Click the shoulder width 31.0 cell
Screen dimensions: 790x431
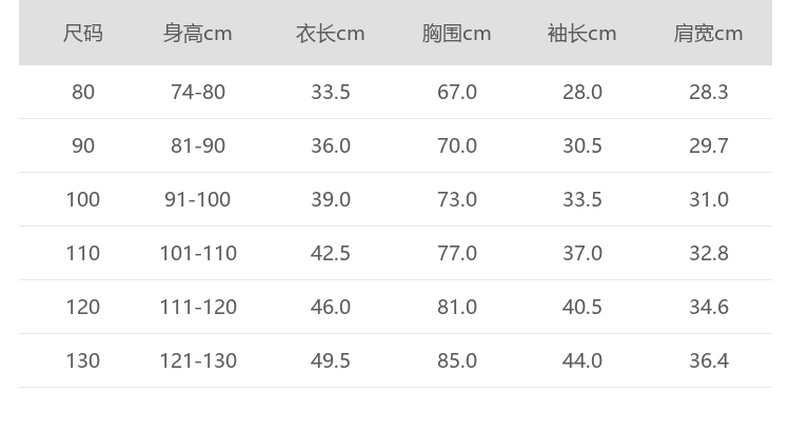point(708,200)
